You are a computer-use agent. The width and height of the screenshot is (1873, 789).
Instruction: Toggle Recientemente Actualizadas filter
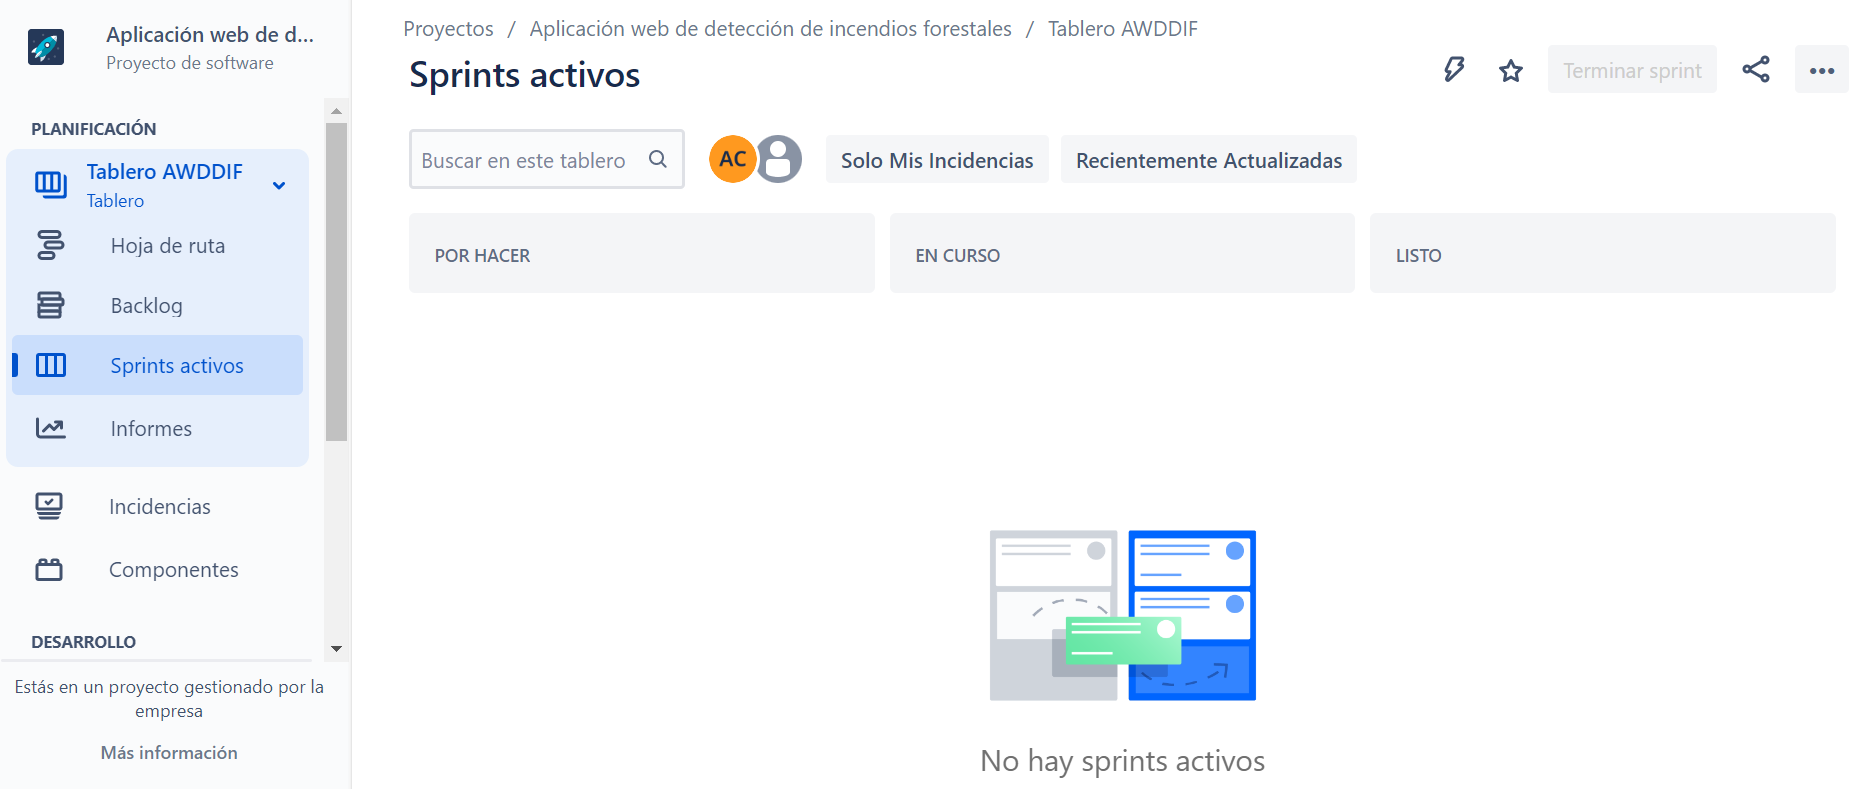[x=1209, y=159]
